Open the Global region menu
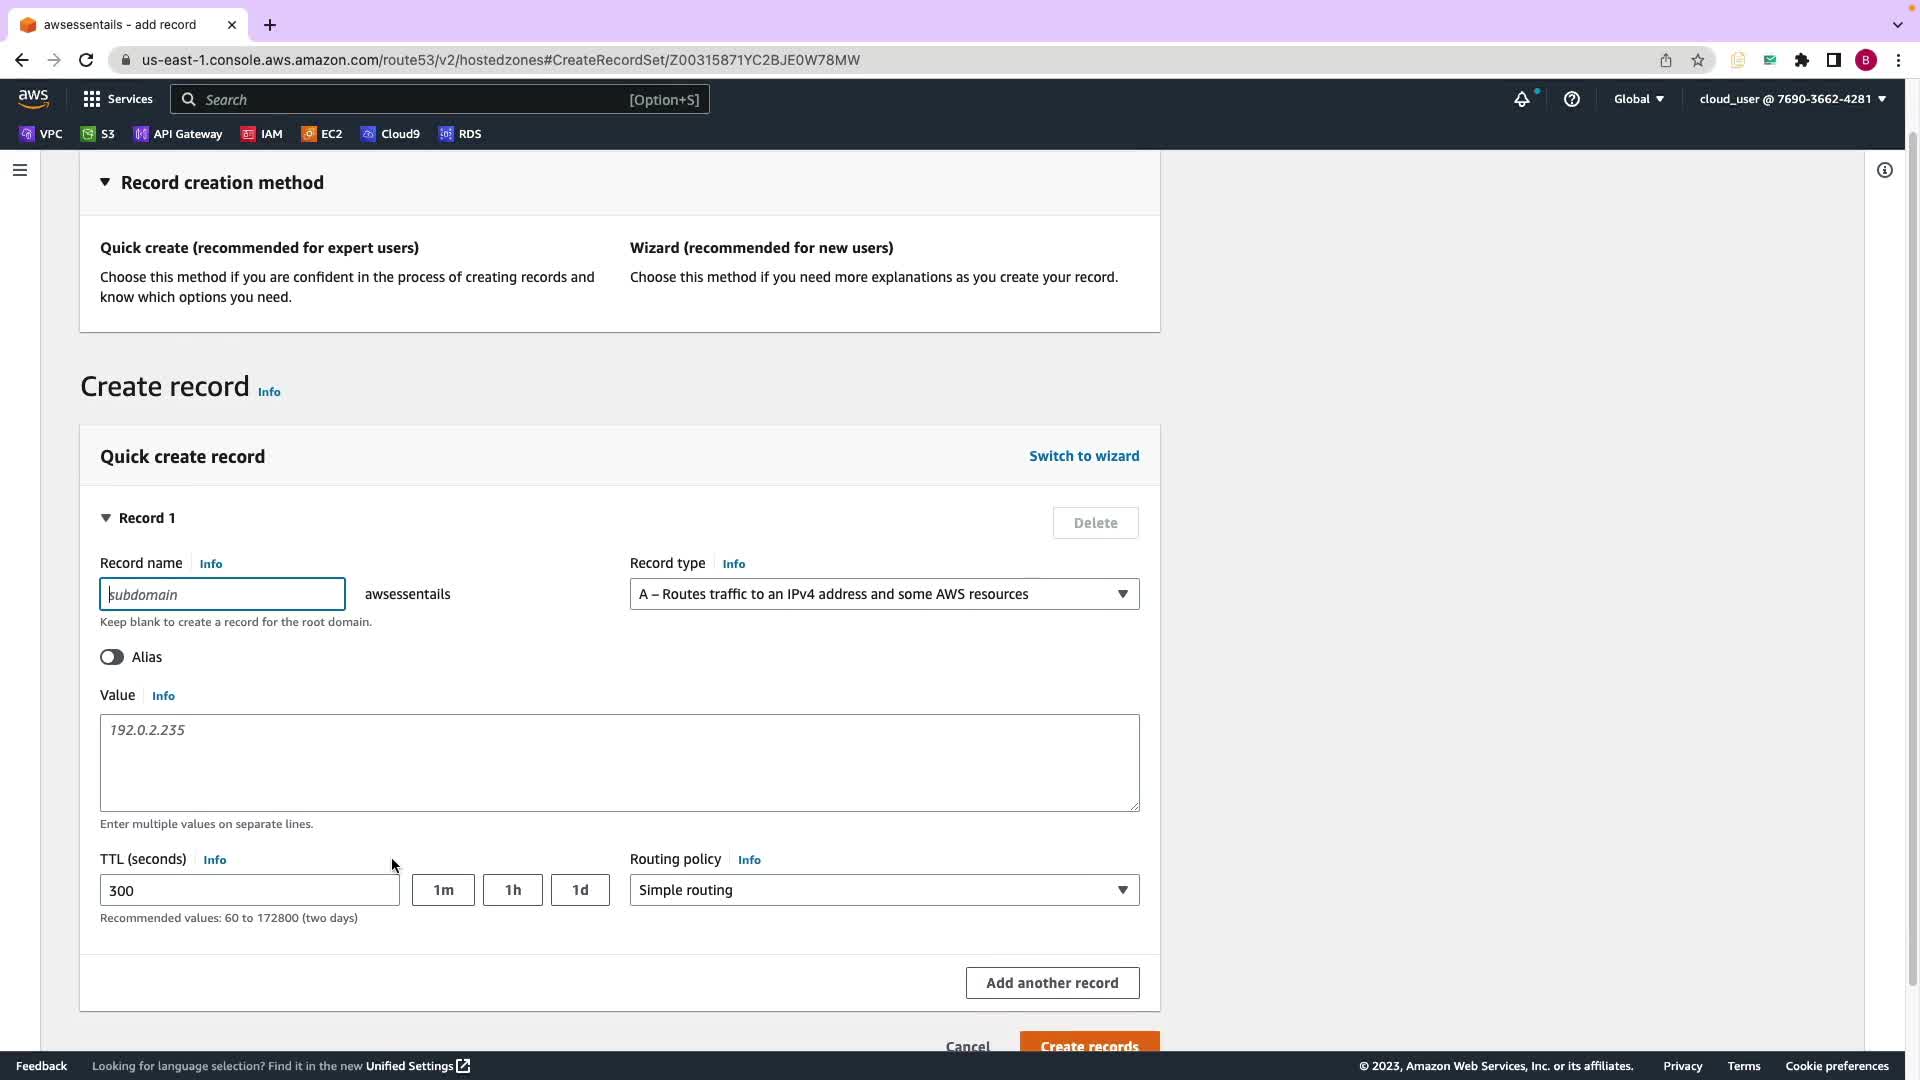This screenshot has width=1920, height=1080. [1638, 99]
